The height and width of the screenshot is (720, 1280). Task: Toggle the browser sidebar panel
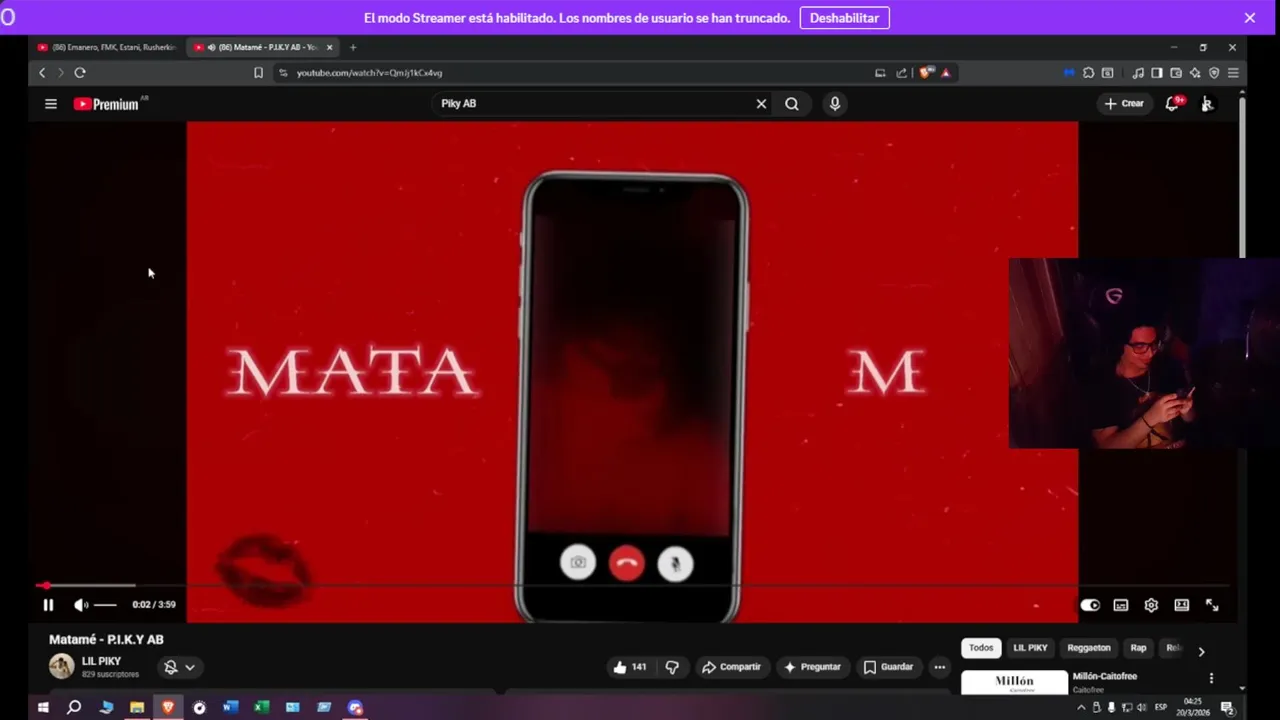pos(1157,73)
